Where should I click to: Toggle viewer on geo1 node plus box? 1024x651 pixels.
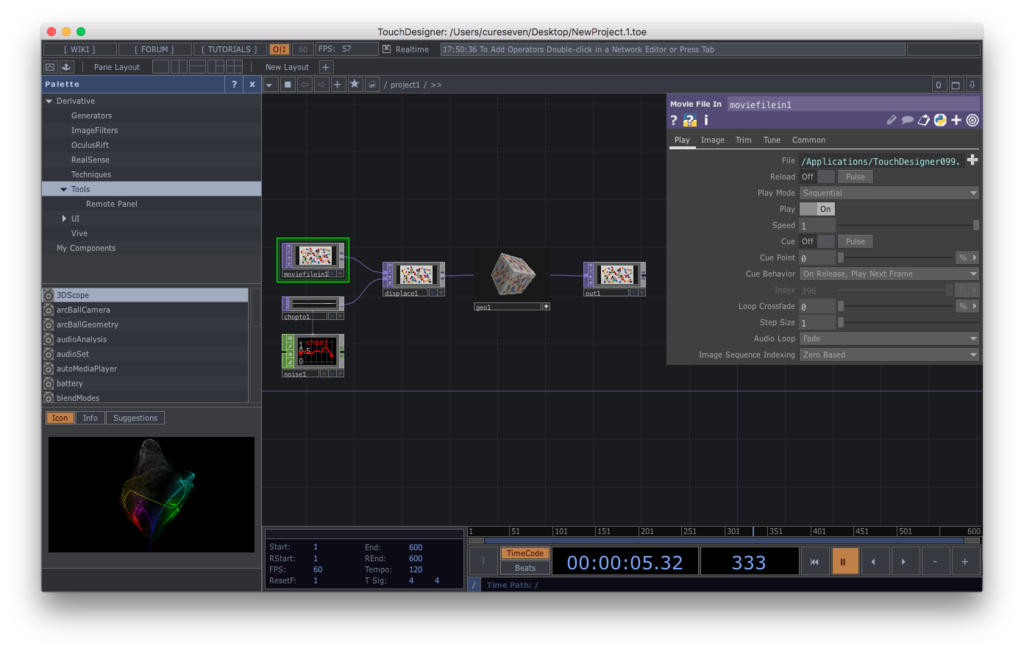(x=546, y=306)
